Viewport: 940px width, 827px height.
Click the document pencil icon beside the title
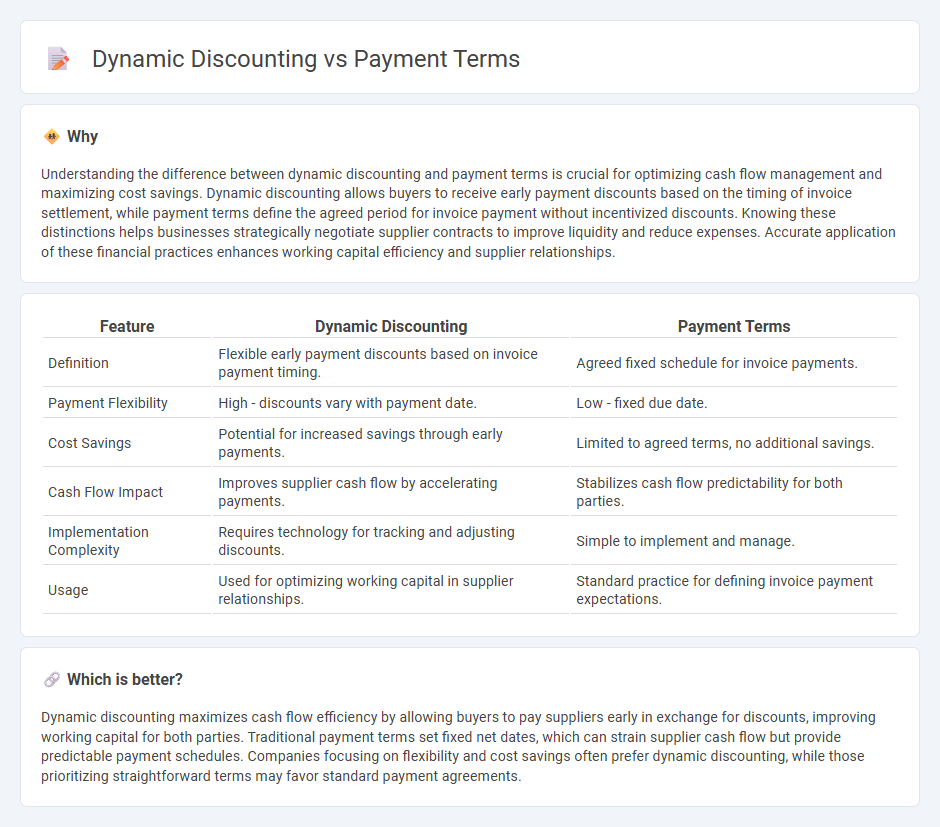click(x=58, y=59)
